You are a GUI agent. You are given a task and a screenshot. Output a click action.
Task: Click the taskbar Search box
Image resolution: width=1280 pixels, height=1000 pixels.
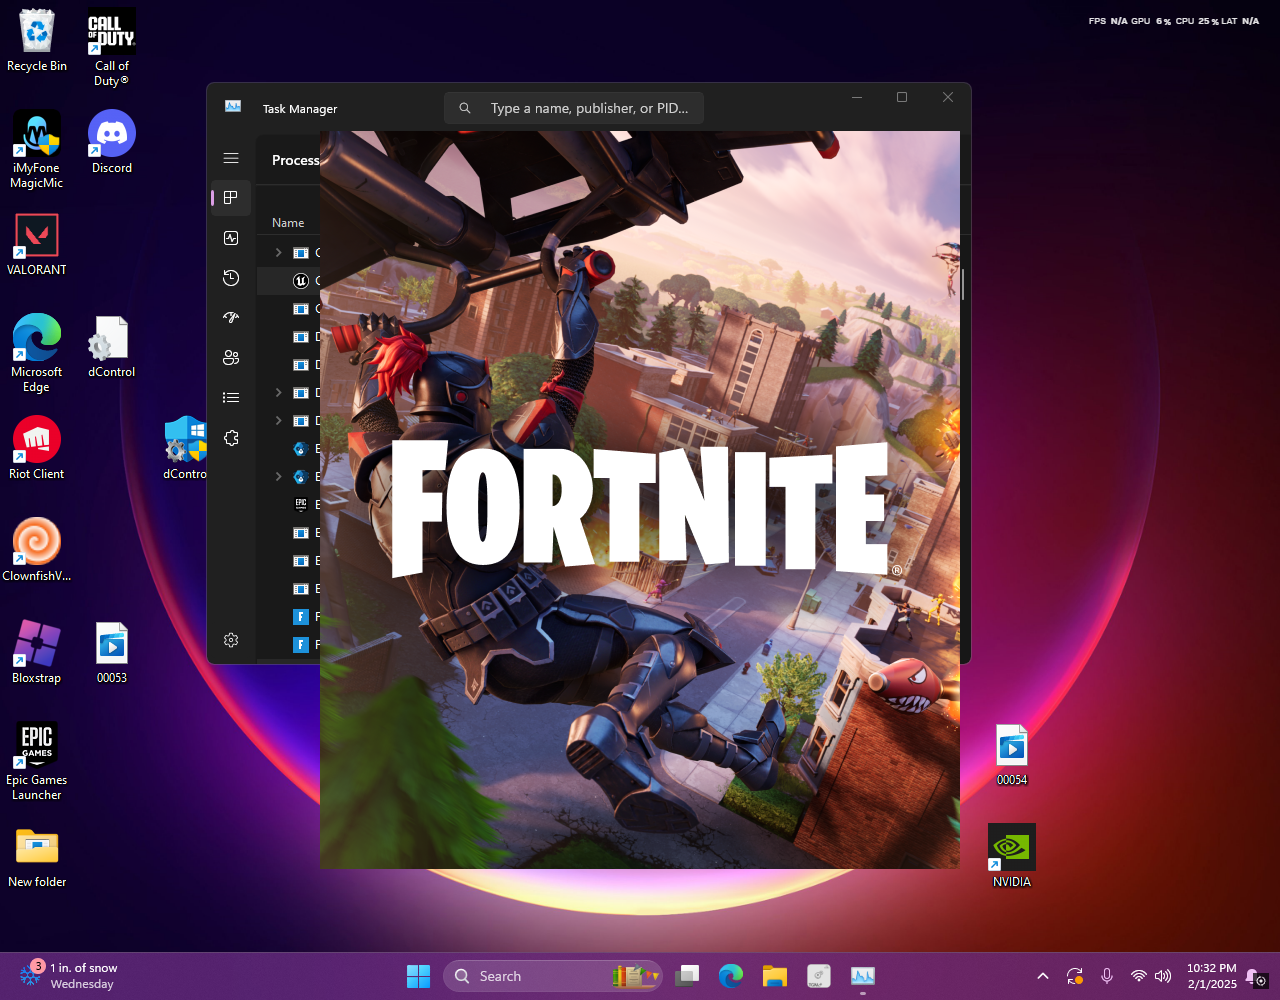(x=553, y=976)
